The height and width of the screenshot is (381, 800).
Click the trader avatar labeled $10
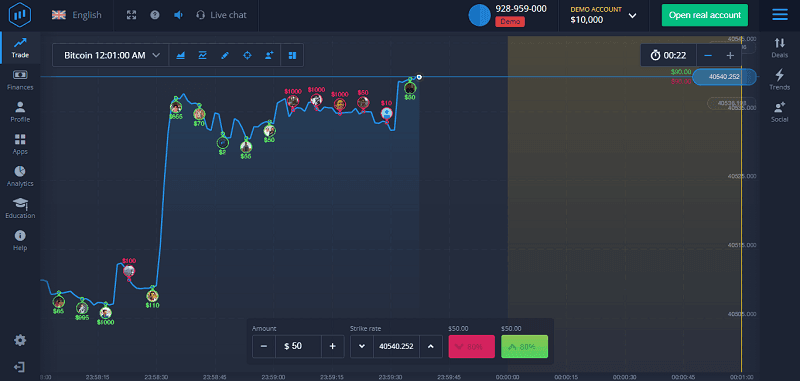tap(387, 113)
